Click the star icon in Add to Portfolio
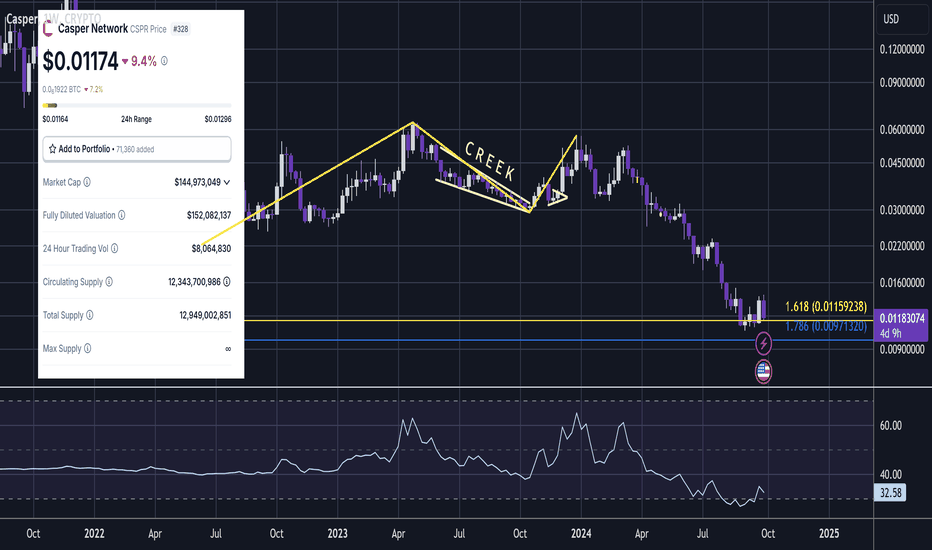Screen dimensions: 932x550 tap(52, 149)
